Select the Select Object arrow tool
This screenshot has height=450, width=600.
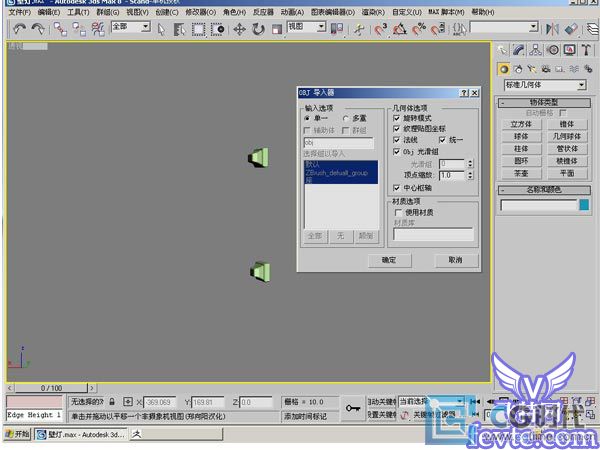[161, 29]
